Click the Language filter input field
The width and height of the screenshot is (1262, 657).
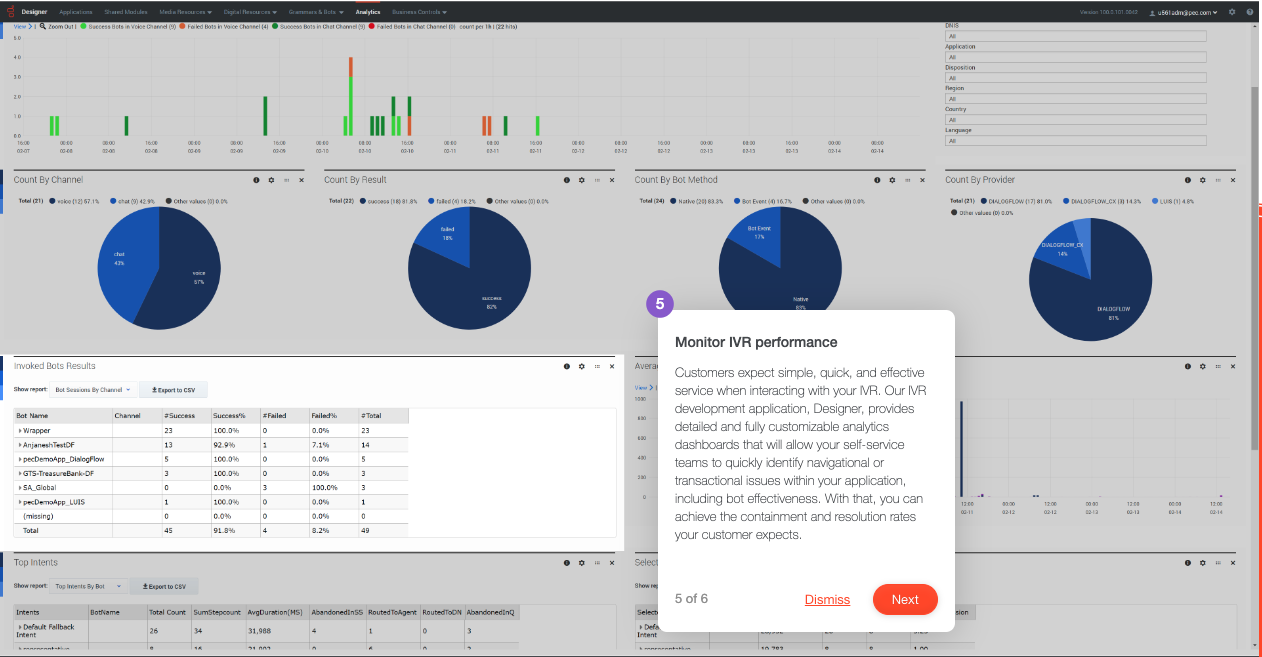coord(1076,141)
